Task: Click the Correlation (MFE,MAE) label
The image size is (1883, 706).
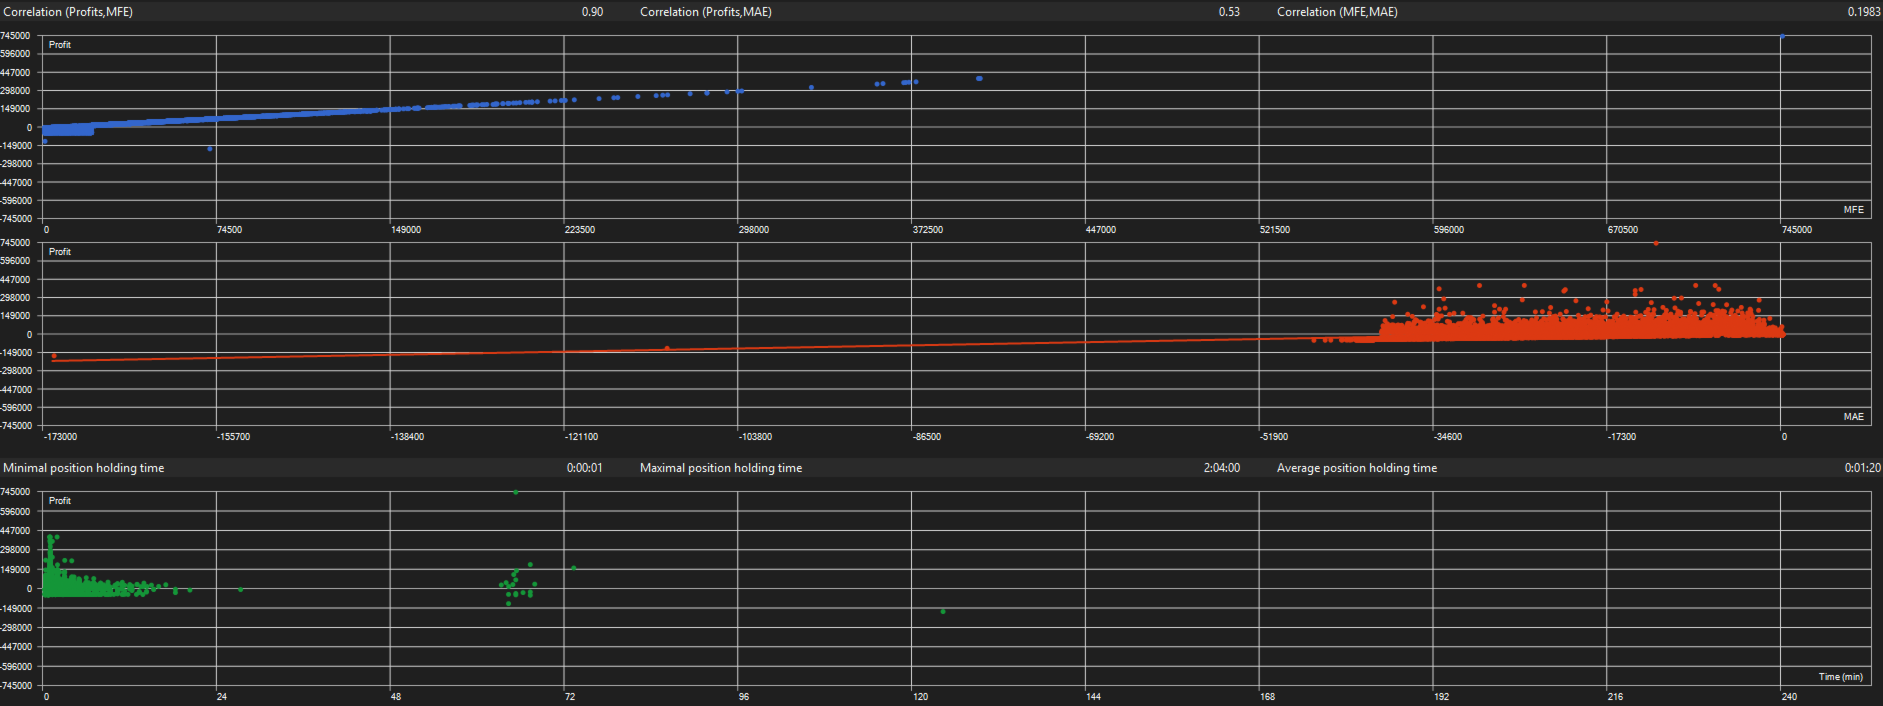Action: point(1337,12)
